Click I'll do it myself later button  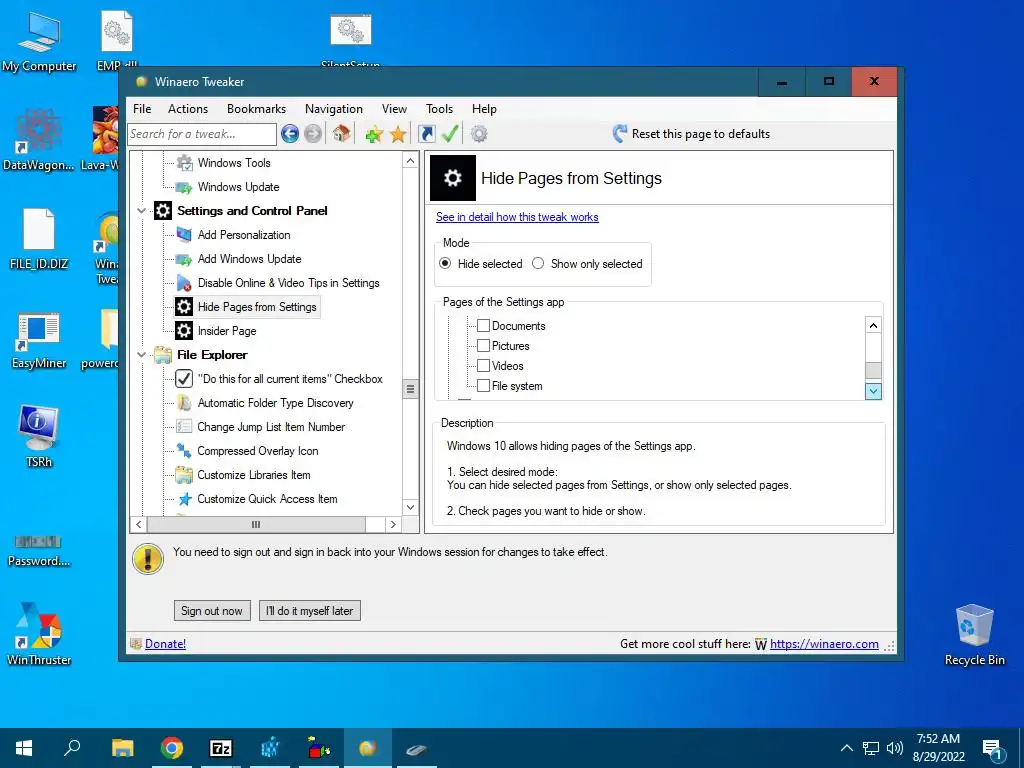pyautogui.click(x=310, y=611)
